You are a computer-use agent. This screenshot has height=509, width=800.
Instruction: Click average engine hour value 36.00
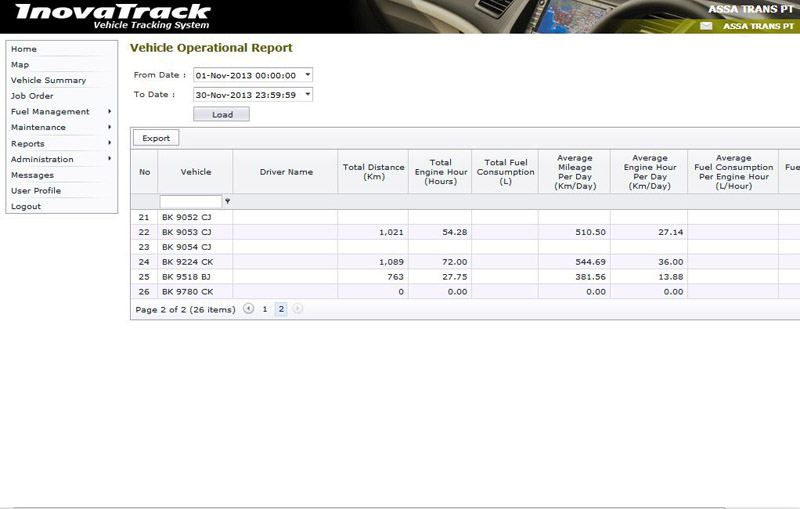click(670, 262)
